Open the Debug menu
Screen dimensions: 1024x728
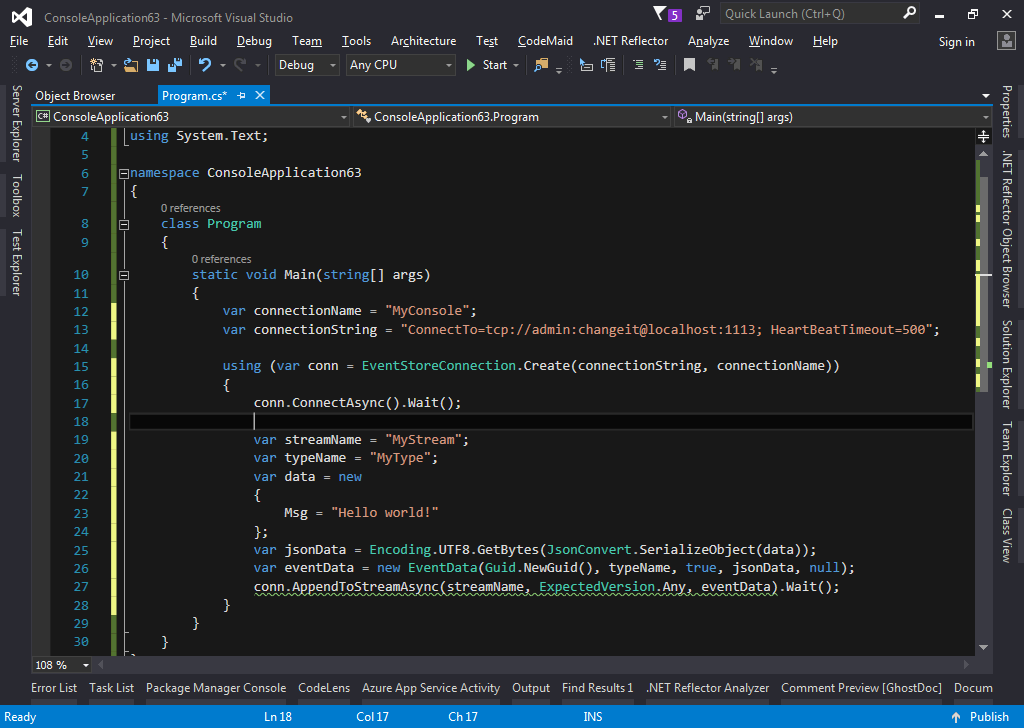pos(254,40)
